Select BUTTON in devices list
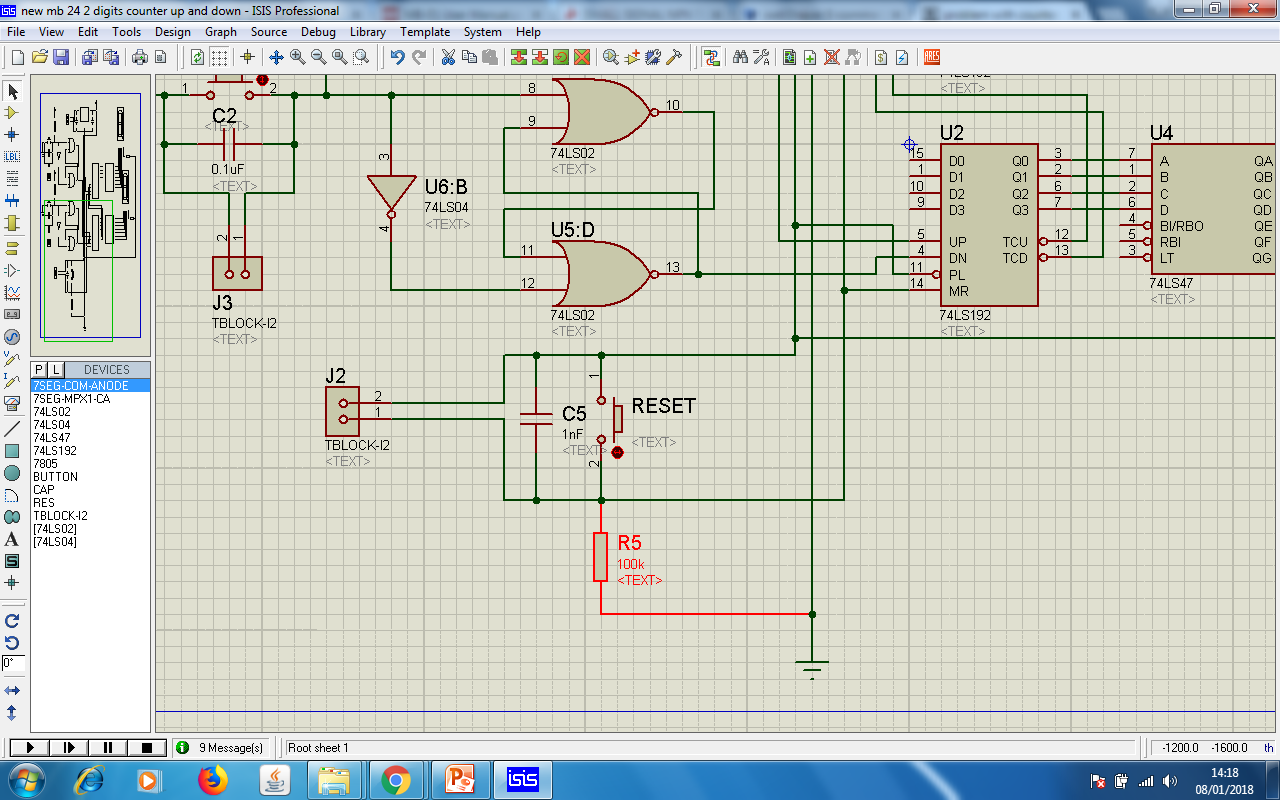Screen dimensions: 1280x800 pos(90,476)
